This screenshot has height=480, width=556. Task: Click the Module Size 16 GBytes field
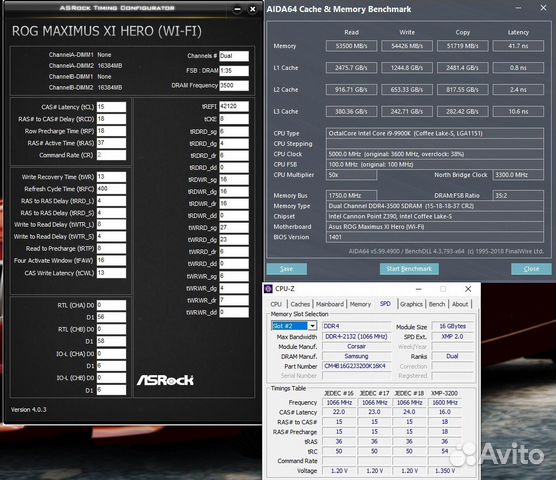[x=452, y=326]
